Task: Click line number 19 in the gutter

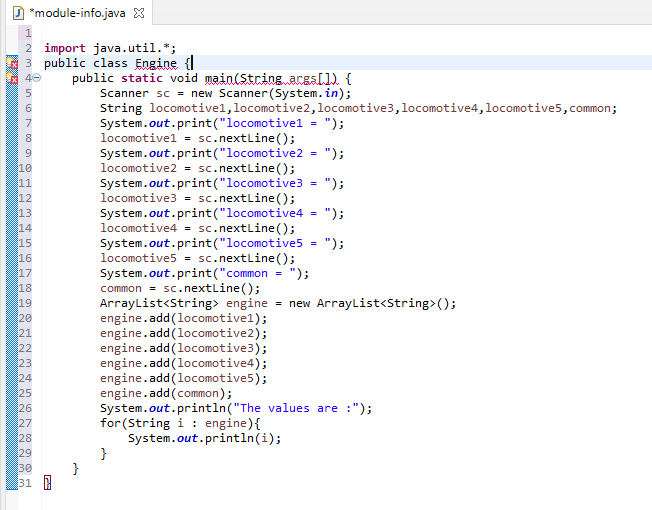Action: (x=25, y=303)
